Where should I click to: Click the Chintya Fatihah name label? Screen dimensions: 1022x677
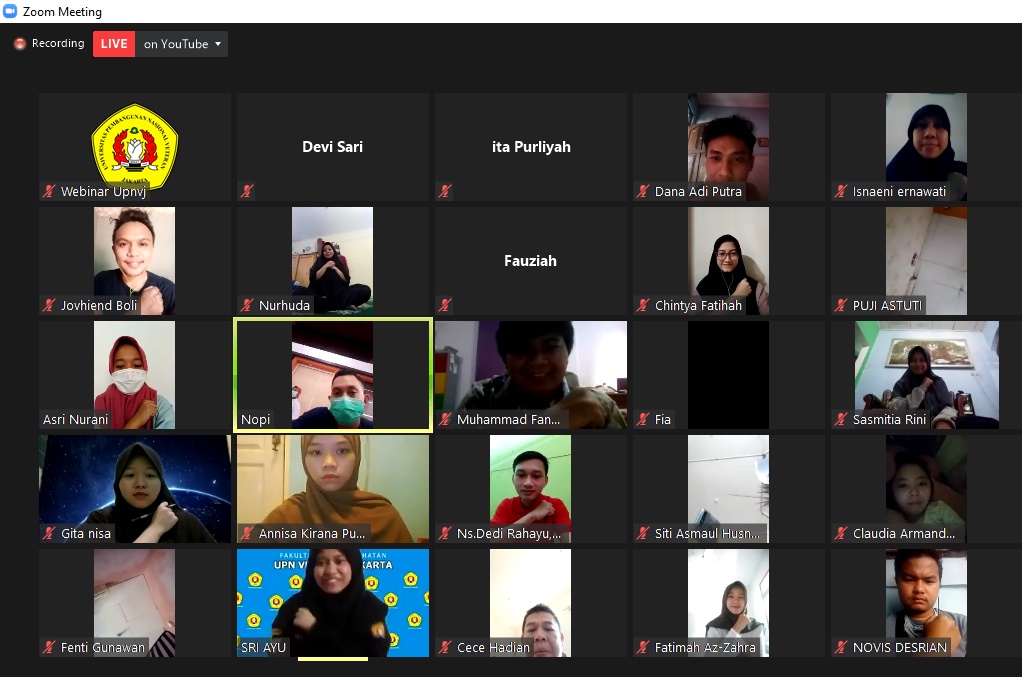(x=698, y=306)
